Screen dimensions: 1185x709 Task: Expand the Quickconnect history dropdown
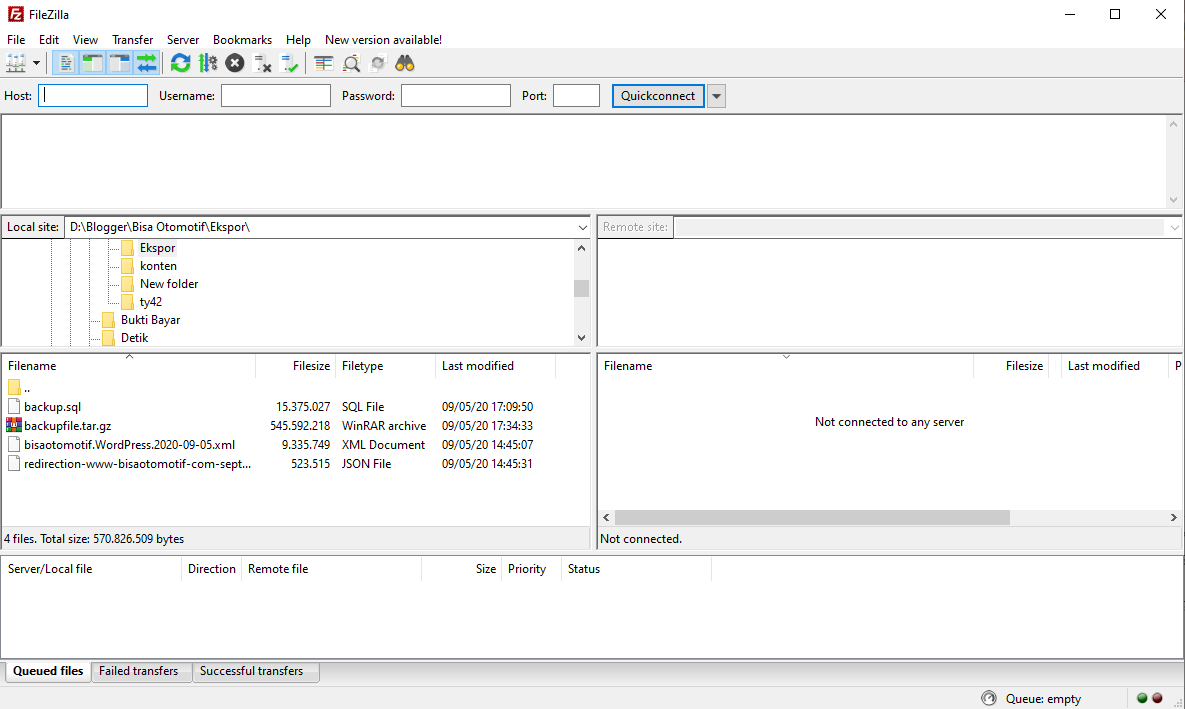716,96
